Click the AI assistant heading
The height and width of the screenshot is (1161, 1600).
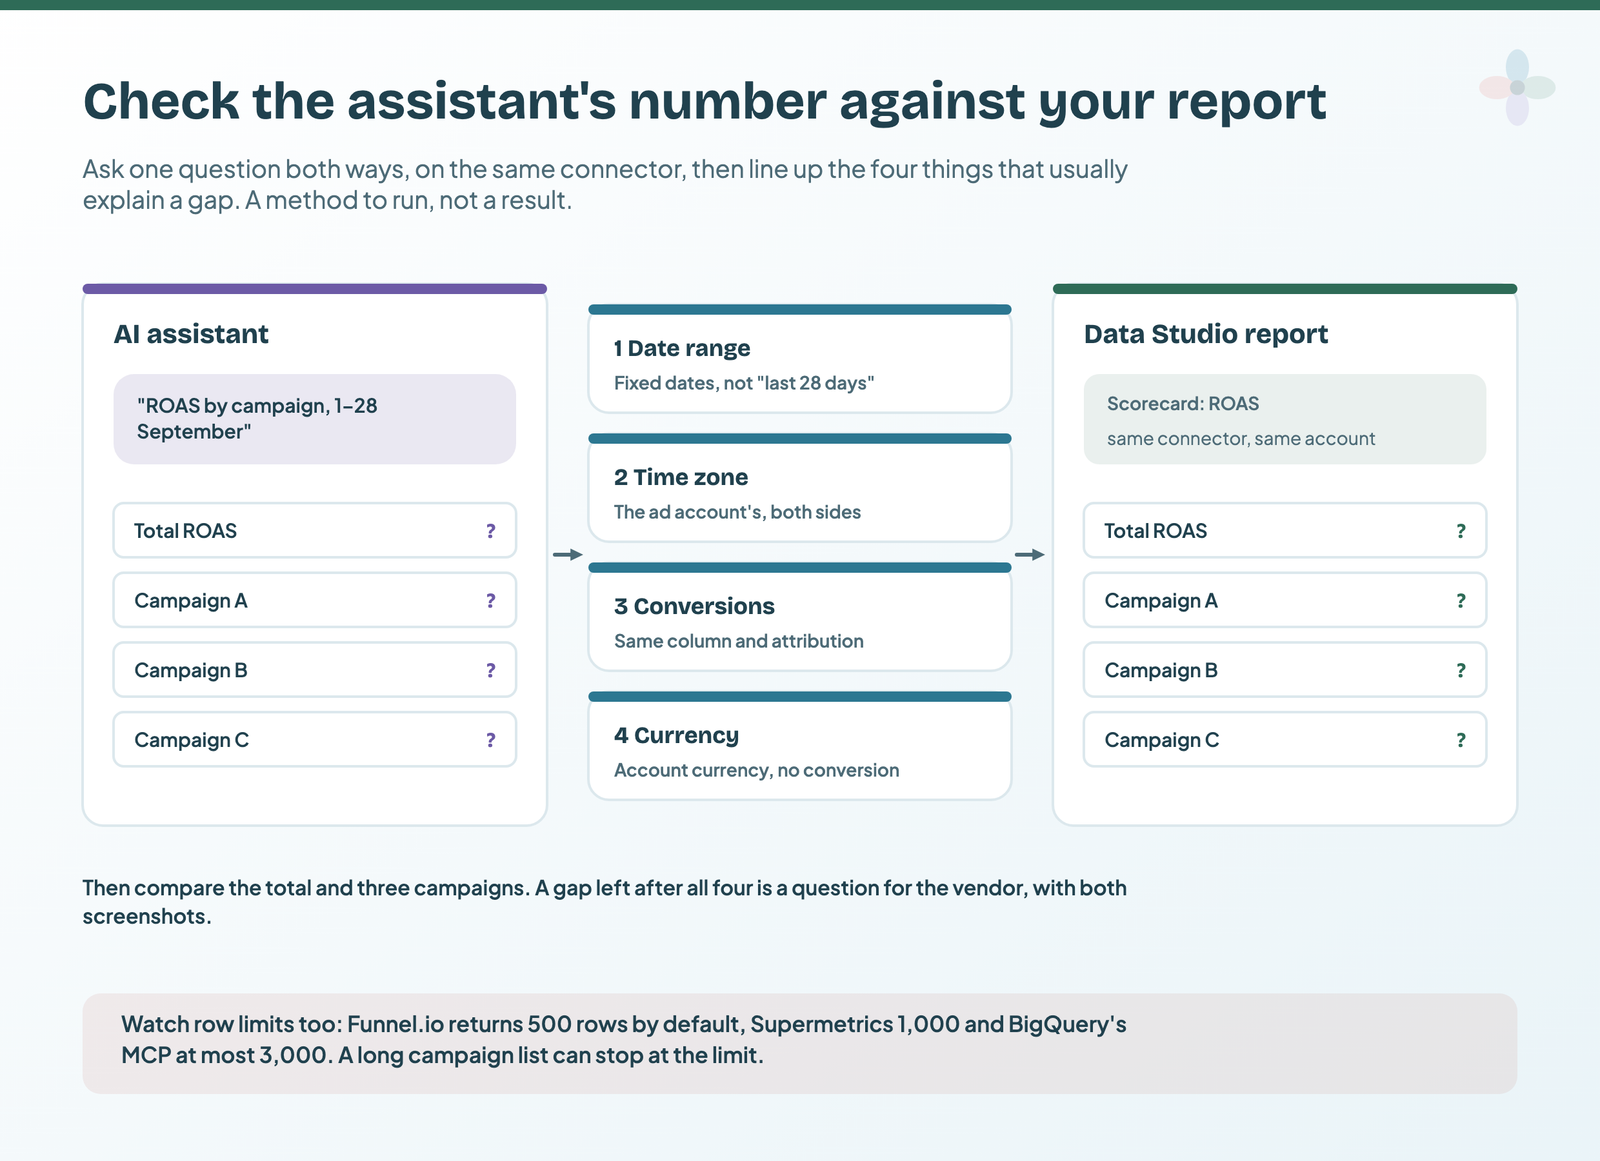pos(191,334)
